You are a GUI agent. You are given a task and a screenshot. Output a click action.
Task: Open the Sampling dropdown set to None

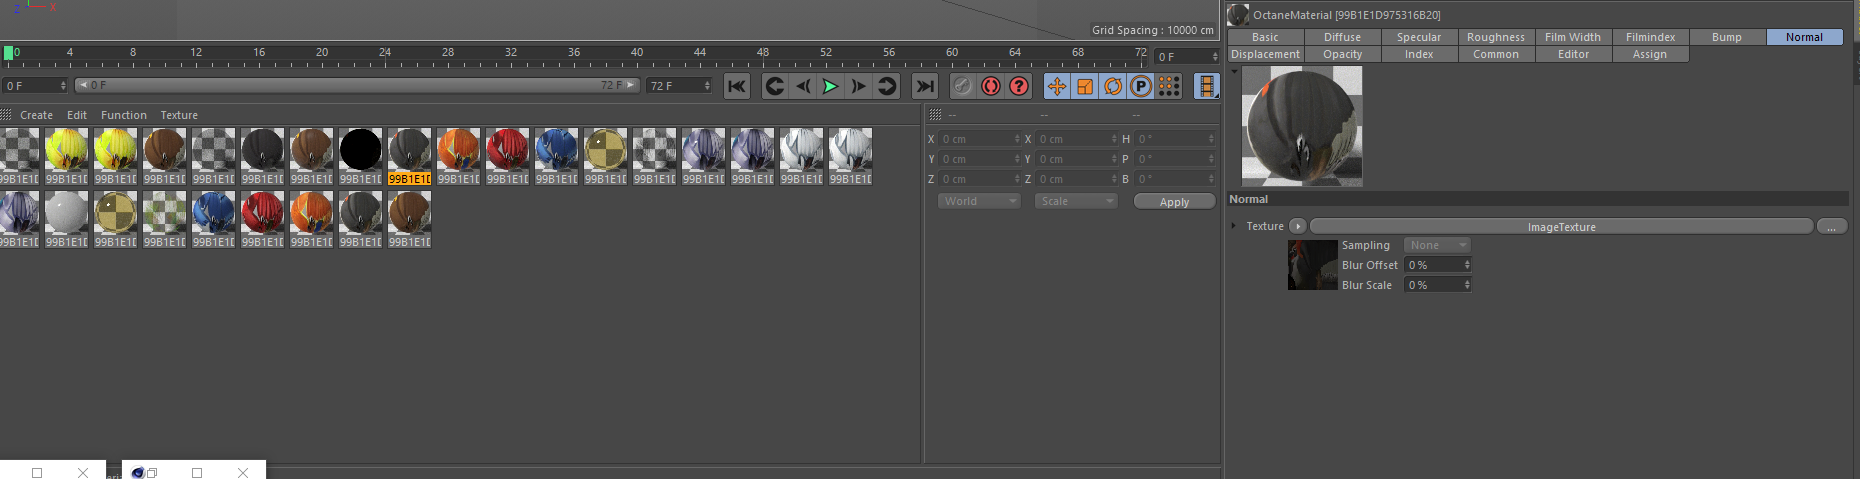pyautogui.click(x=1436, y=245)
